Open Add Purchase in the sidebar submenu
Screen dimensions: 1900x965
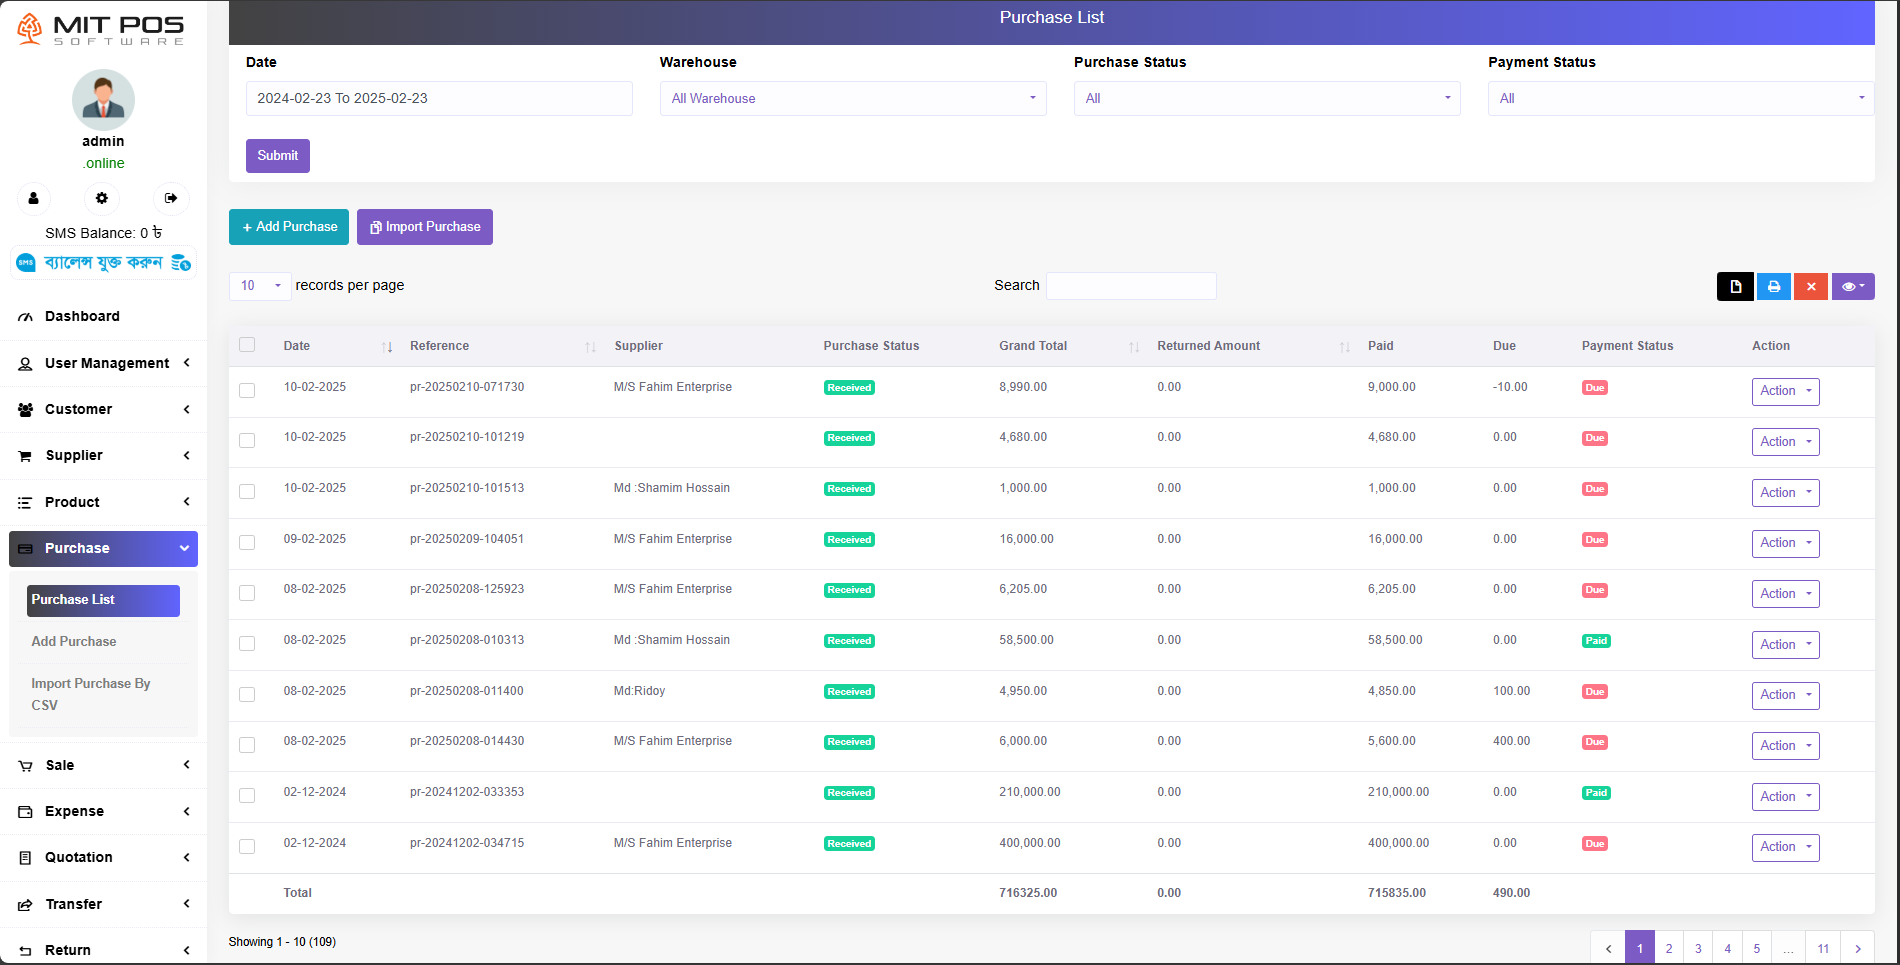click(x=74, y=641)
